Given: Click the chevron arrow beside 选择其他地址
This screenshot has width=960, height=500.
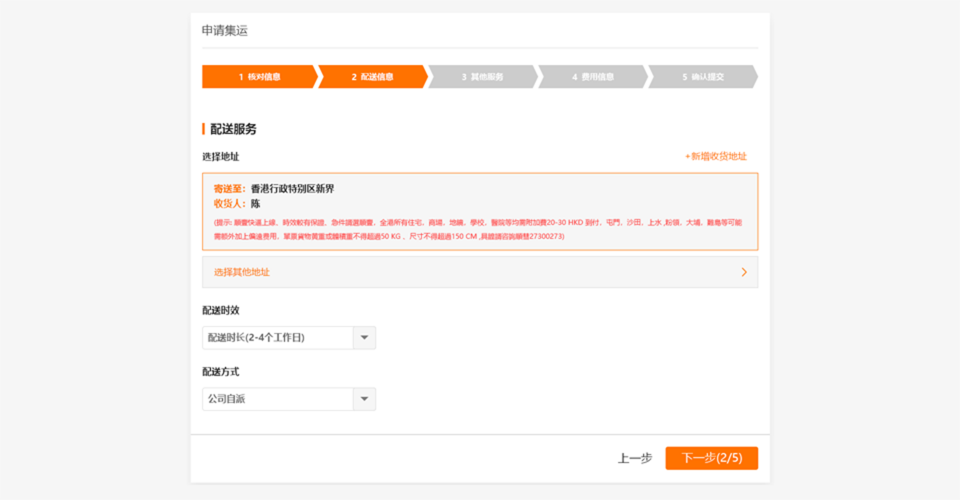Looking at the screenshot, I should pos(744,272).
